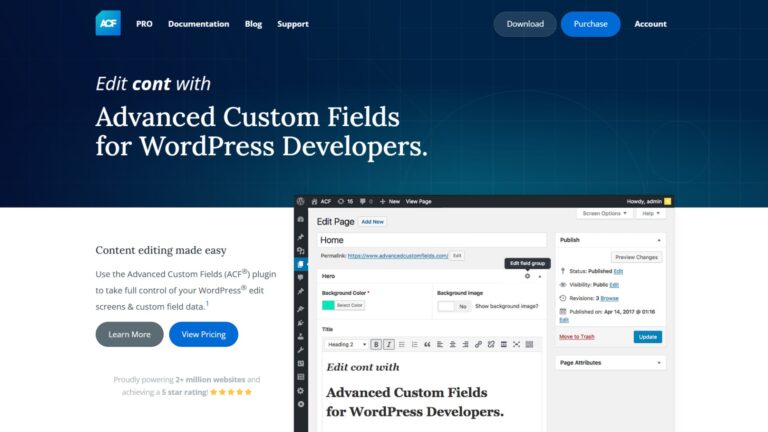Image resolution: width=768 pixels, height=432 pixels.
Task: Toggle bold formatting in Title editor
Action: (x=376, y=344)
